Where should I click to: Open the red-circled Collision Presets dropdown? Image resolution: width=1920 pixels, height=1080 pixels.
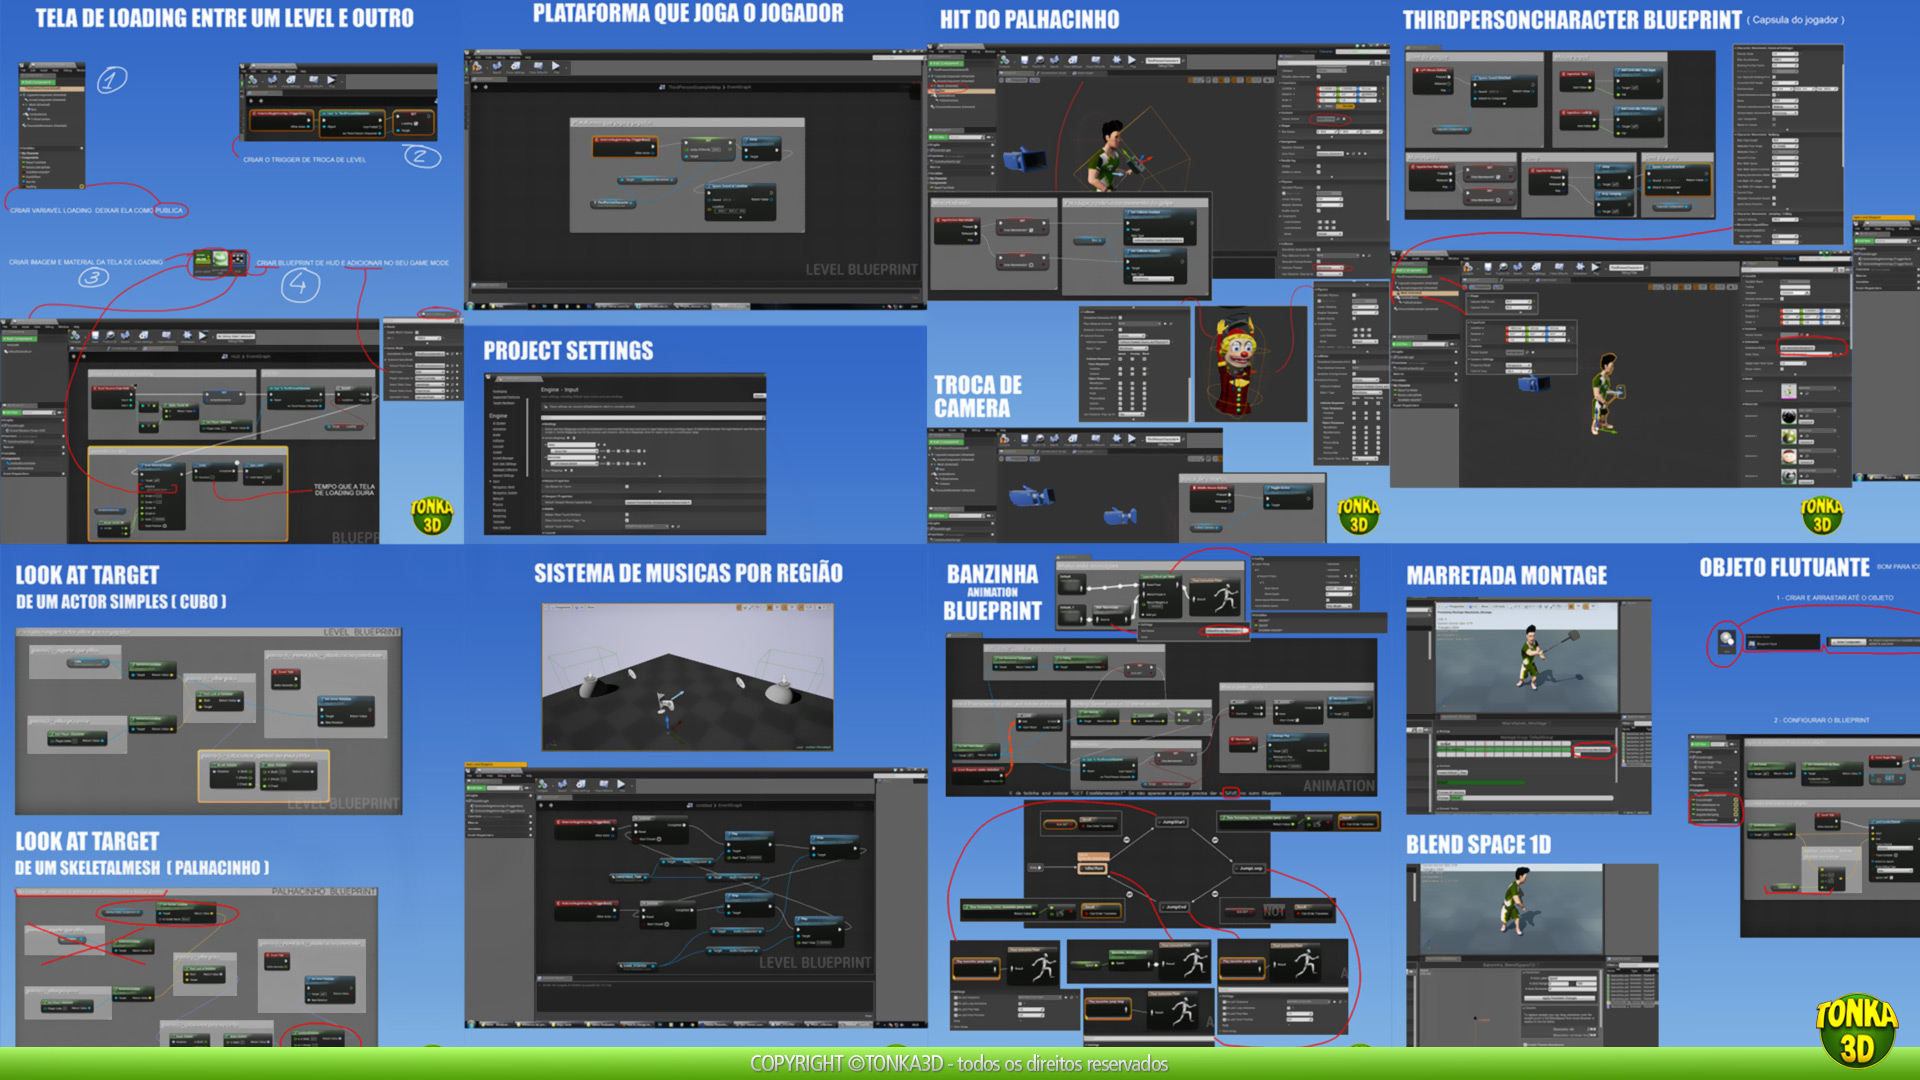point(1329,267)
